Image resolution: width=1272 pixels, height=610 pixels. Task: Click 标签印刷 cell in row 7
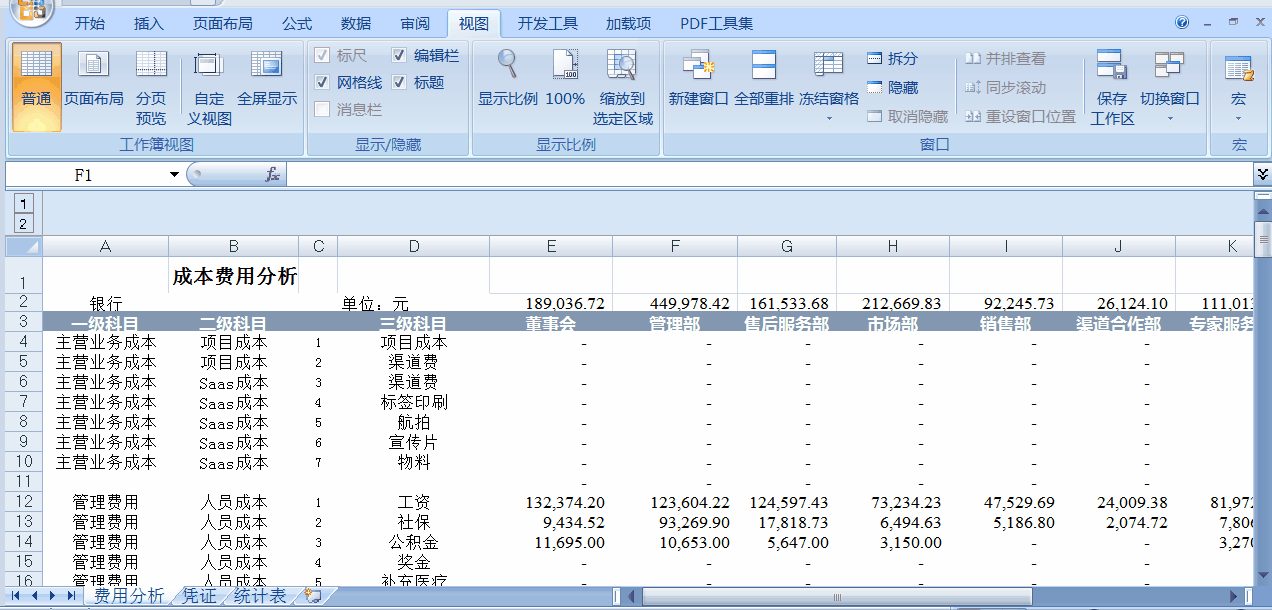pos(414,402)
